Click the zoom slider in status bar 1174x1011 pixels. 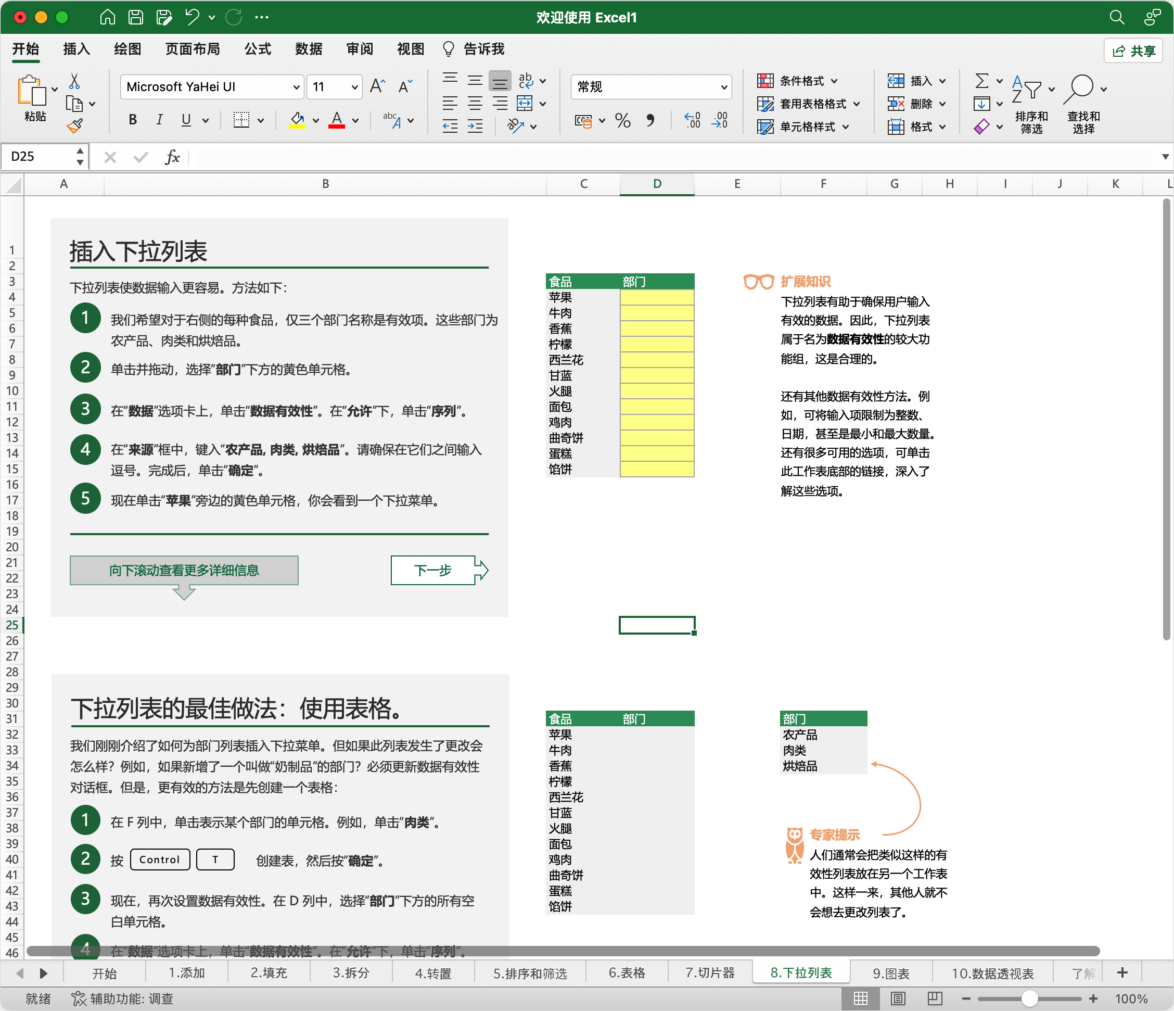point(1029,999)
